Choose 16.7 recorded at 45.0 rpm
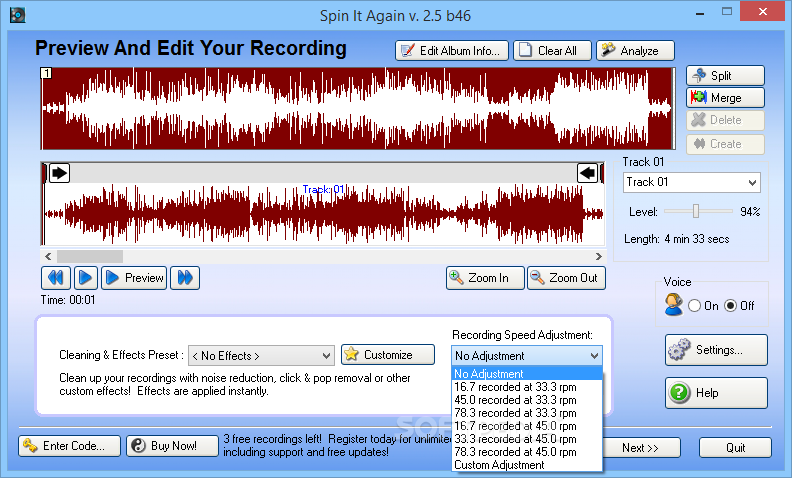 coord(526,426)
